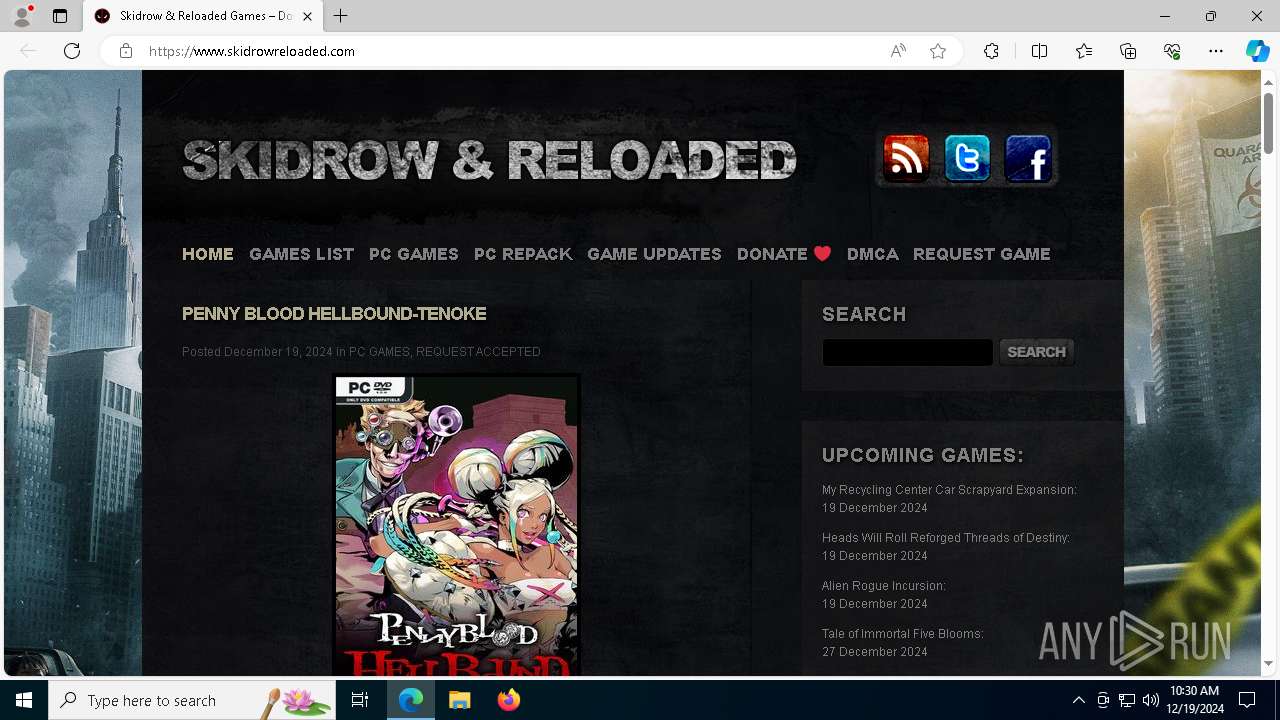1280x720 pixels.
Task: Add this page to favorites star
Action: 938,51
